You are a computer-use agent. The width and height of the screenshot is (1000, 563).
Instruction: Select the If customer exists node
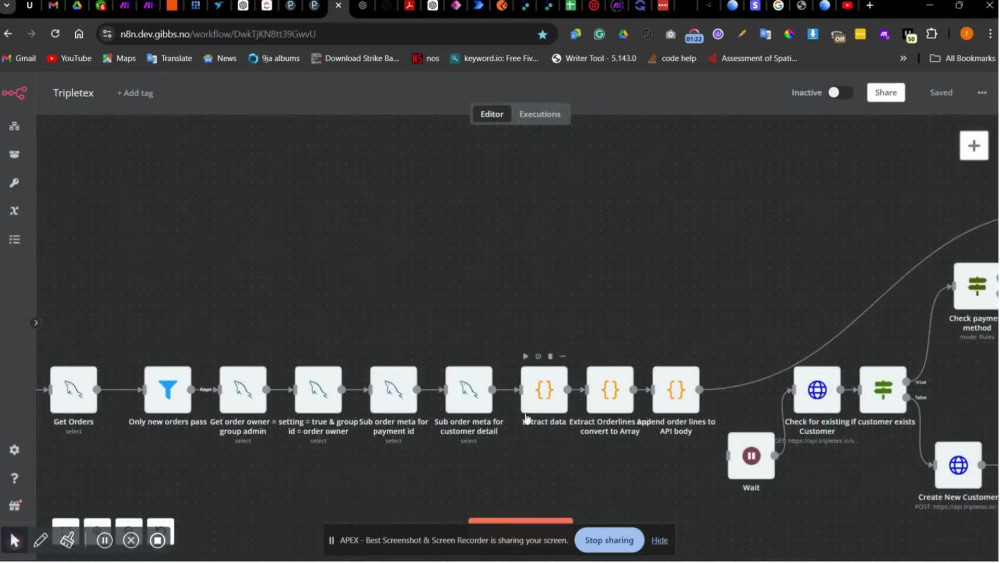(883, 390)
